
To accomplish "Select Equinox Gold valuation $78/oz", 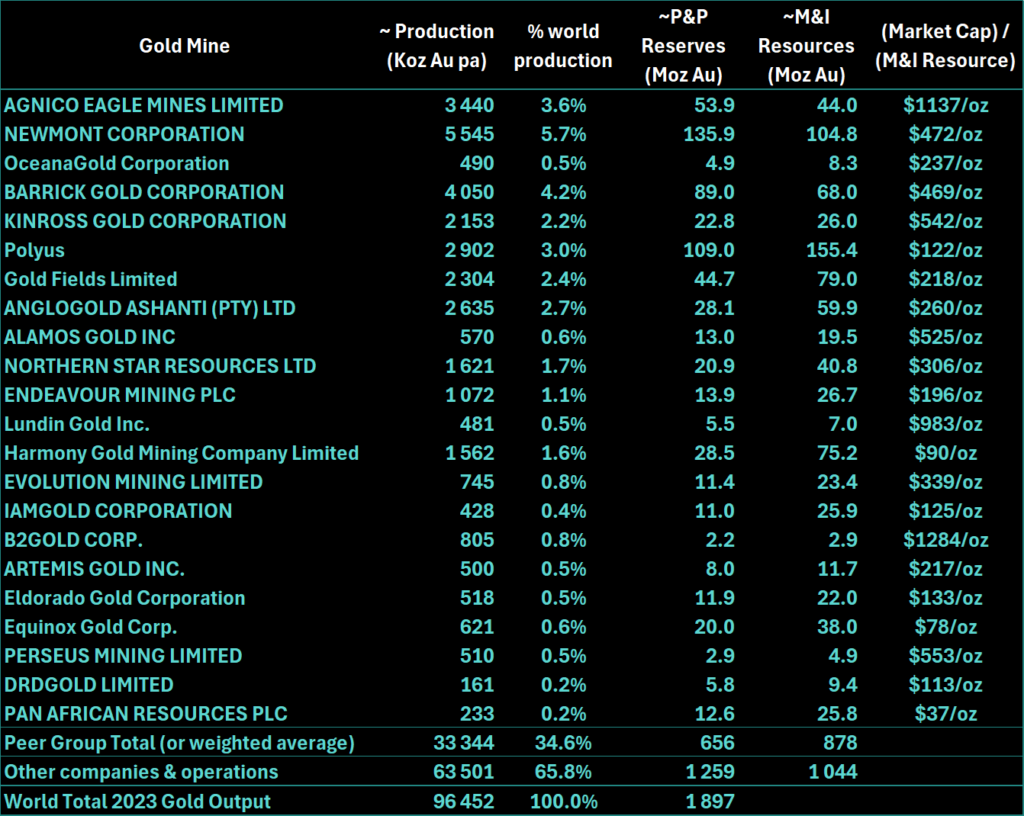I will tap(946, 627).
